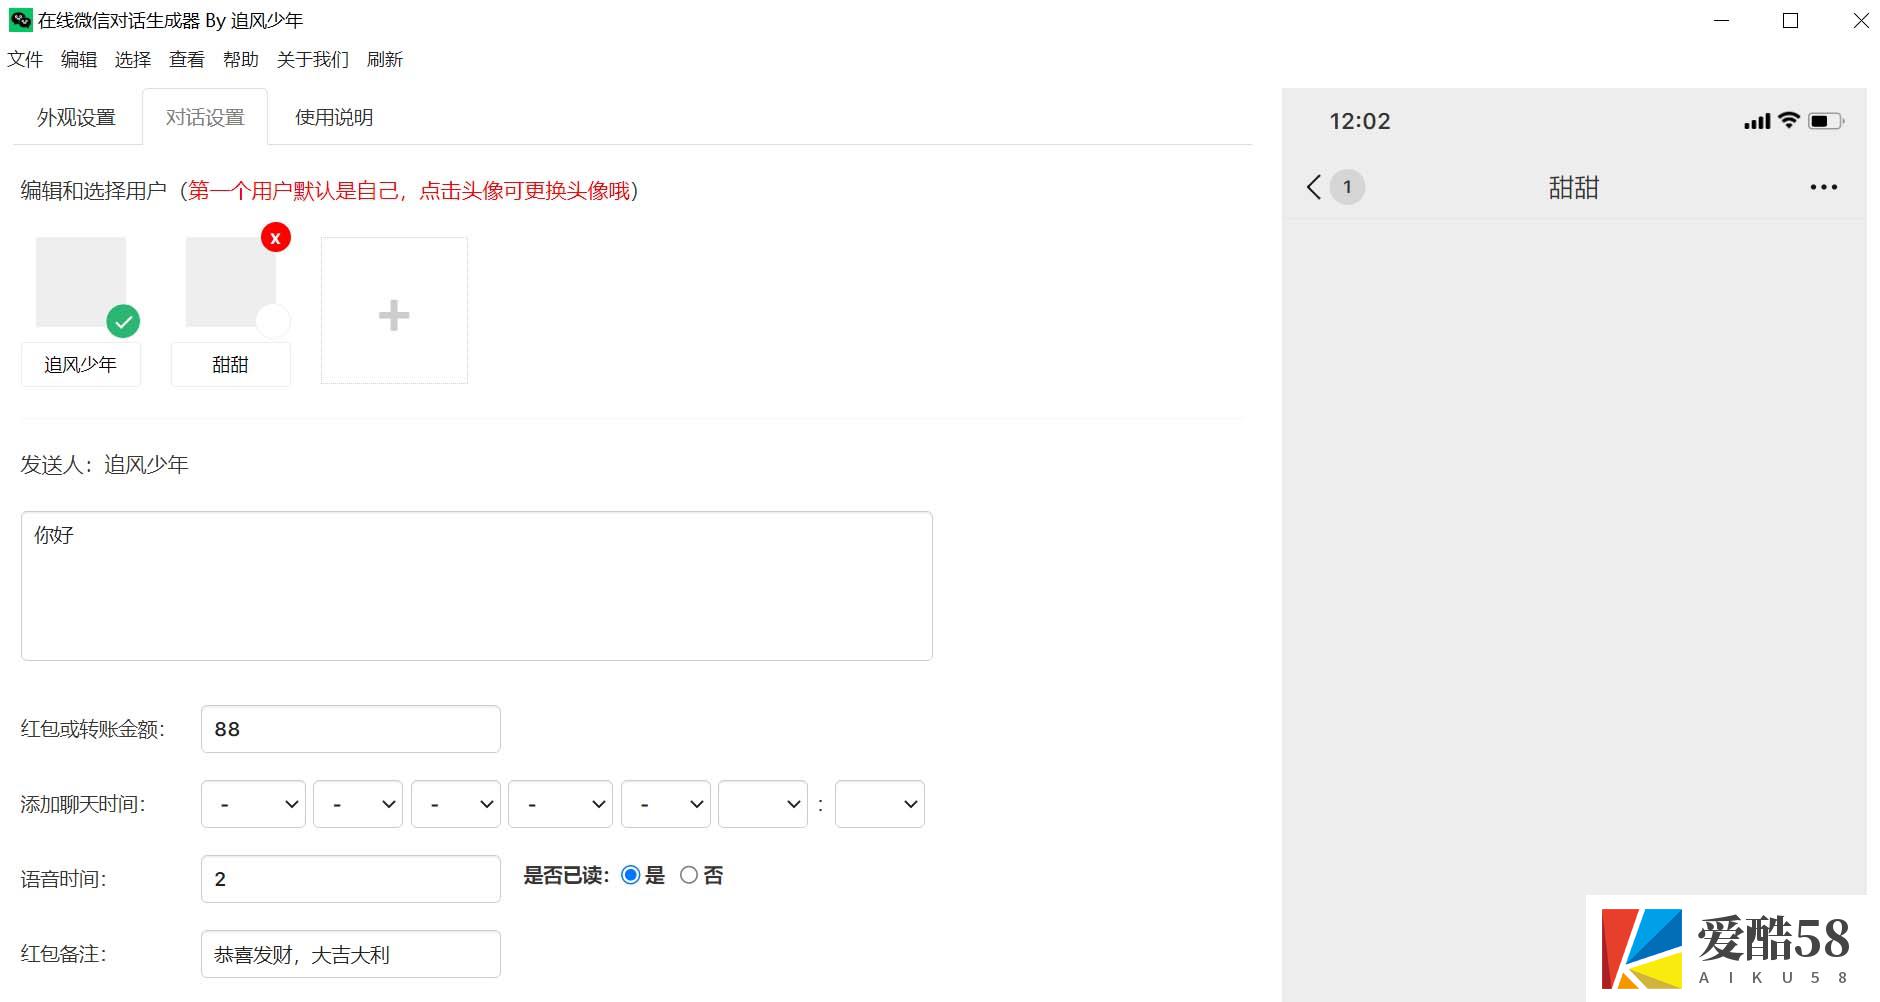Viewport: 1880px width, 1002px height.
Task: Click the message text area containing 你好
Action: [477, 586]
